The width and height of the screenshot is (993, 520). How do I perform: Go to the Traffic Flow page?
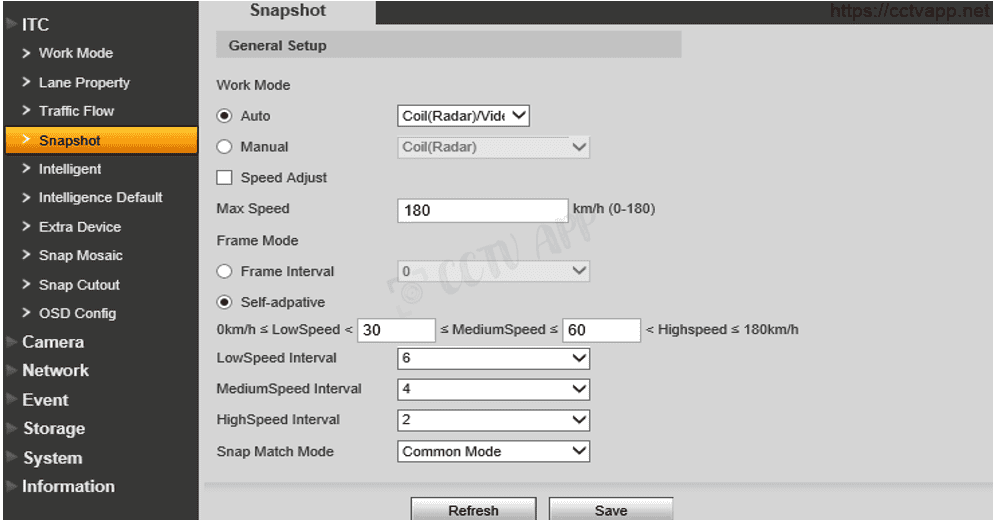(76, 111)
